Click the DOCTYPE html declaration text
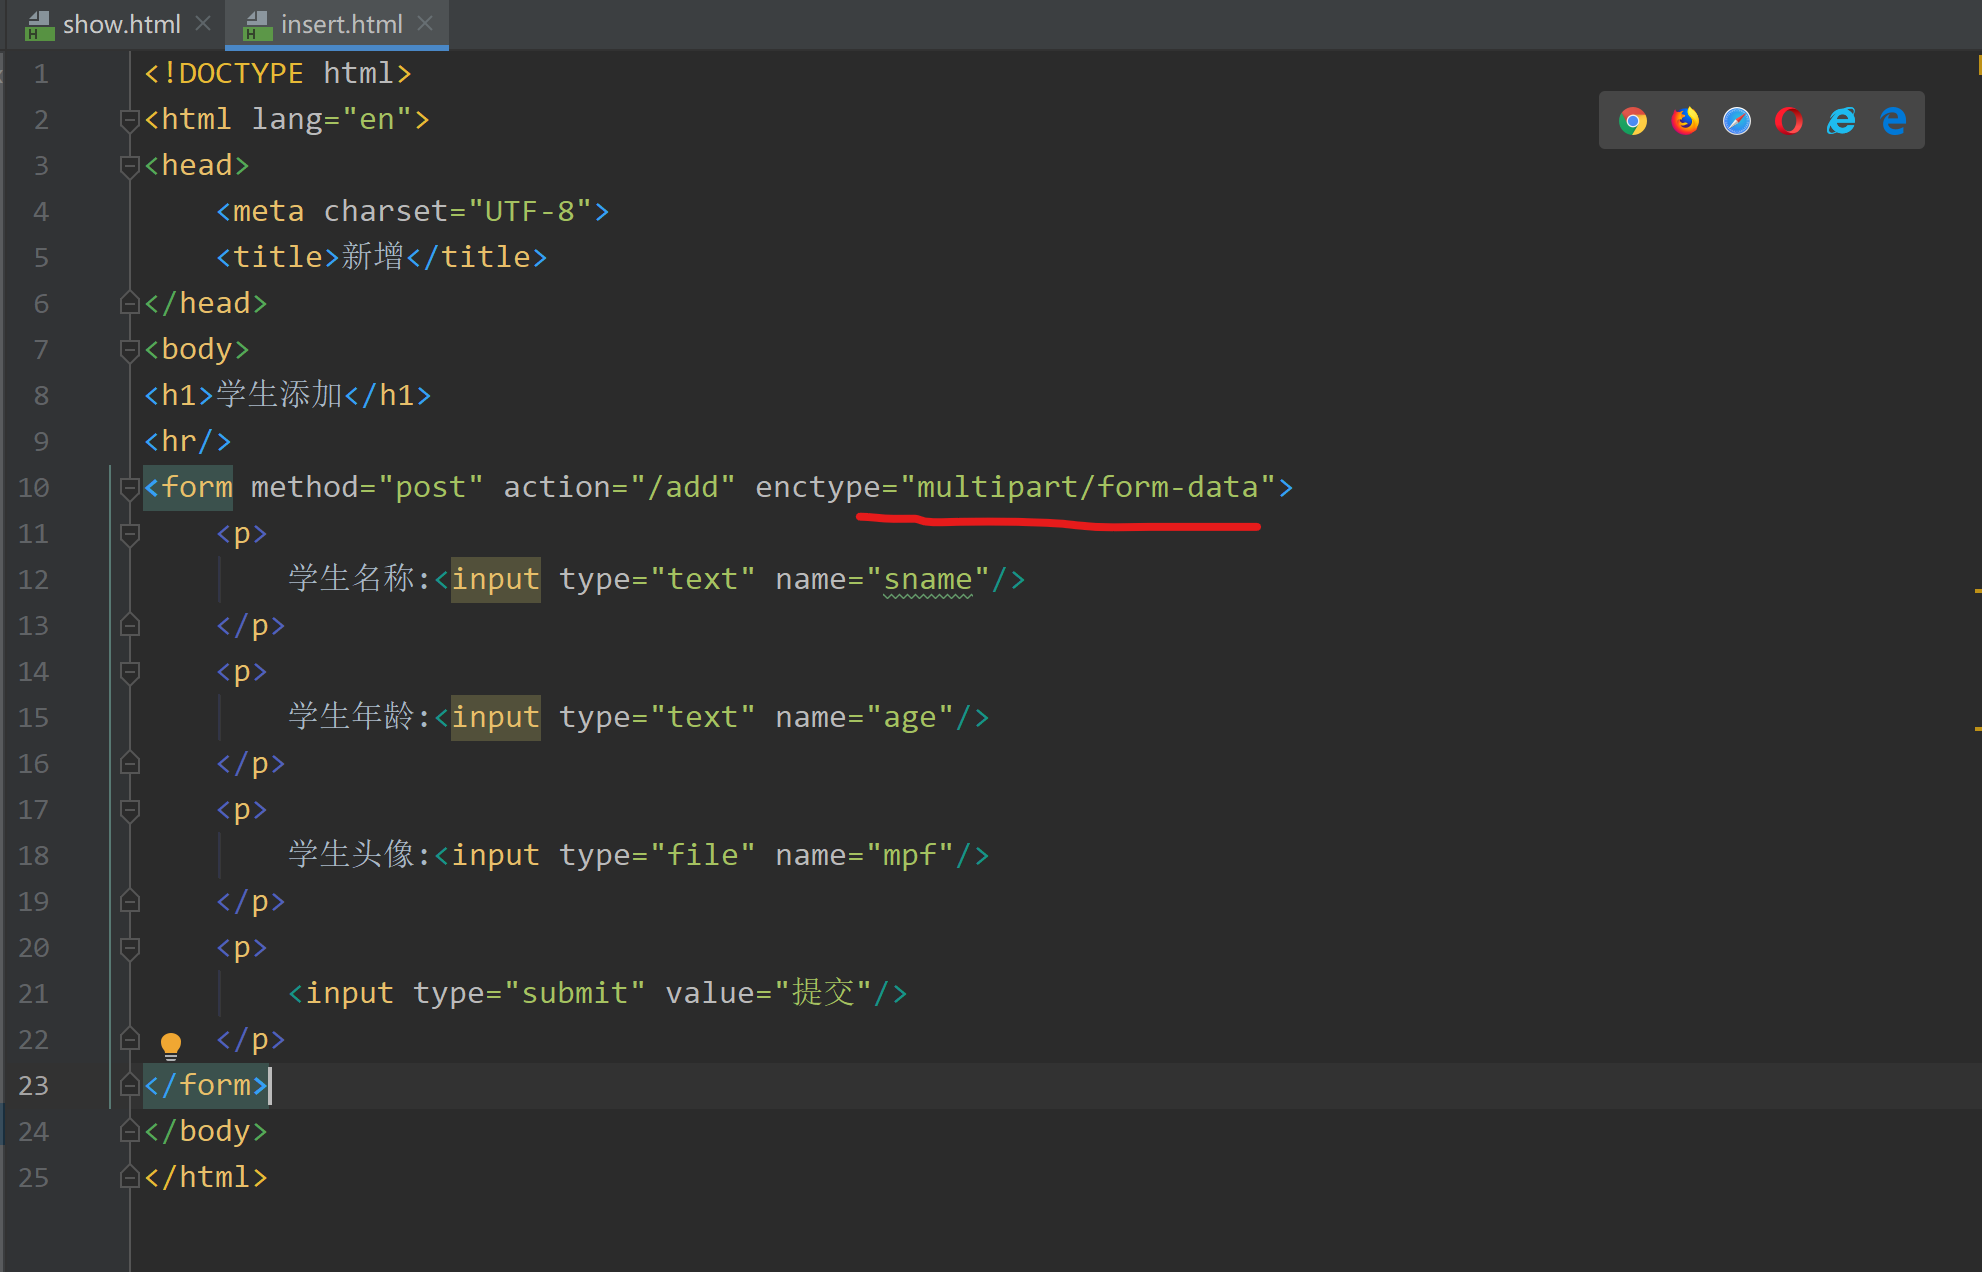The image size is (1982, 1272). point(278,74)
